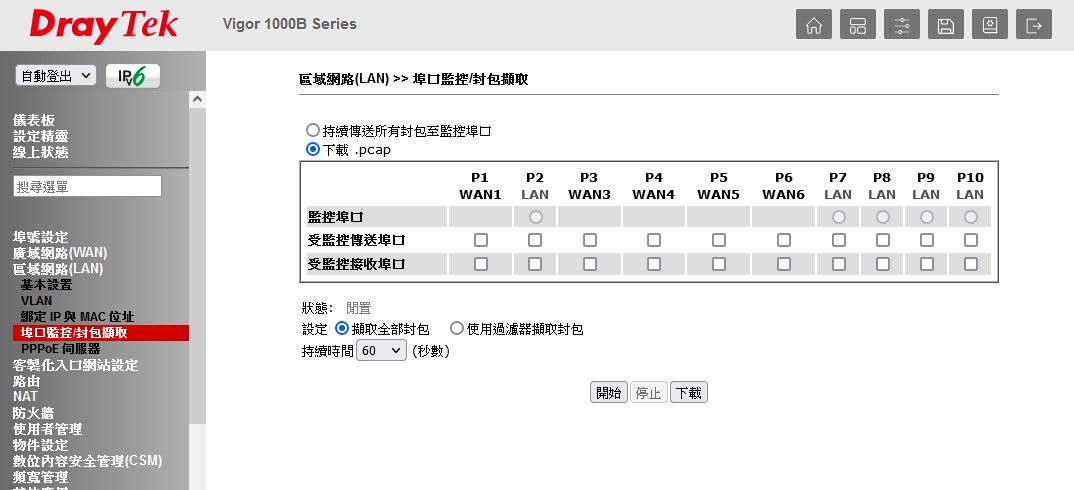Select P2 LAN as monitor port

point(535,217)
